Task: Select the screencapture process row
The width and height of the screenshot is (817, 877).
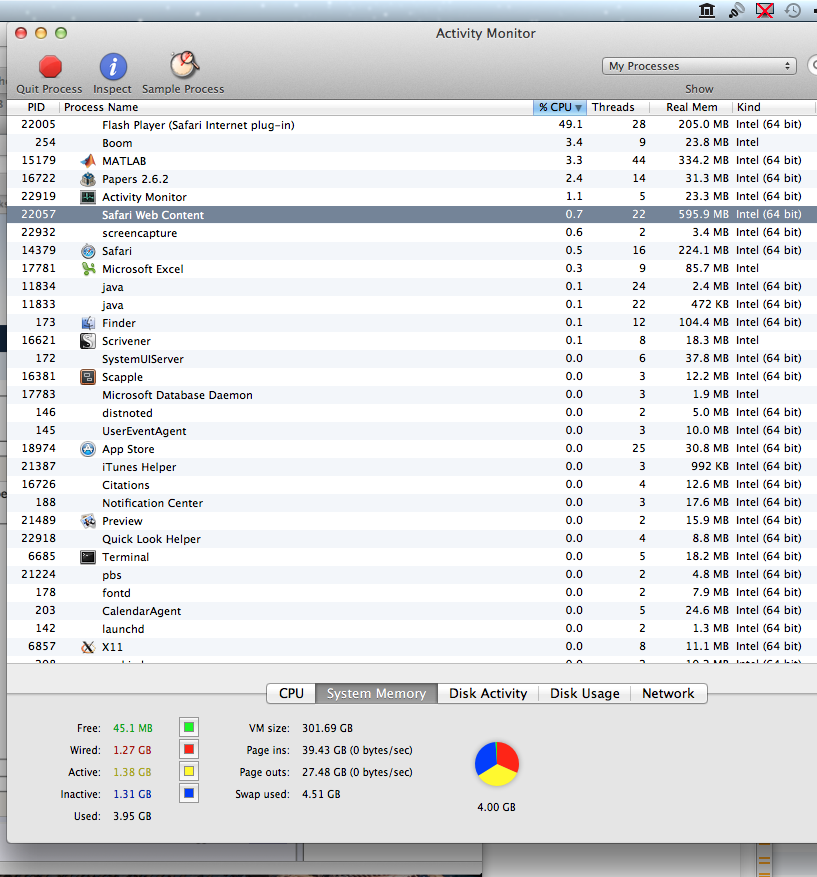Action: coord(412,233)
